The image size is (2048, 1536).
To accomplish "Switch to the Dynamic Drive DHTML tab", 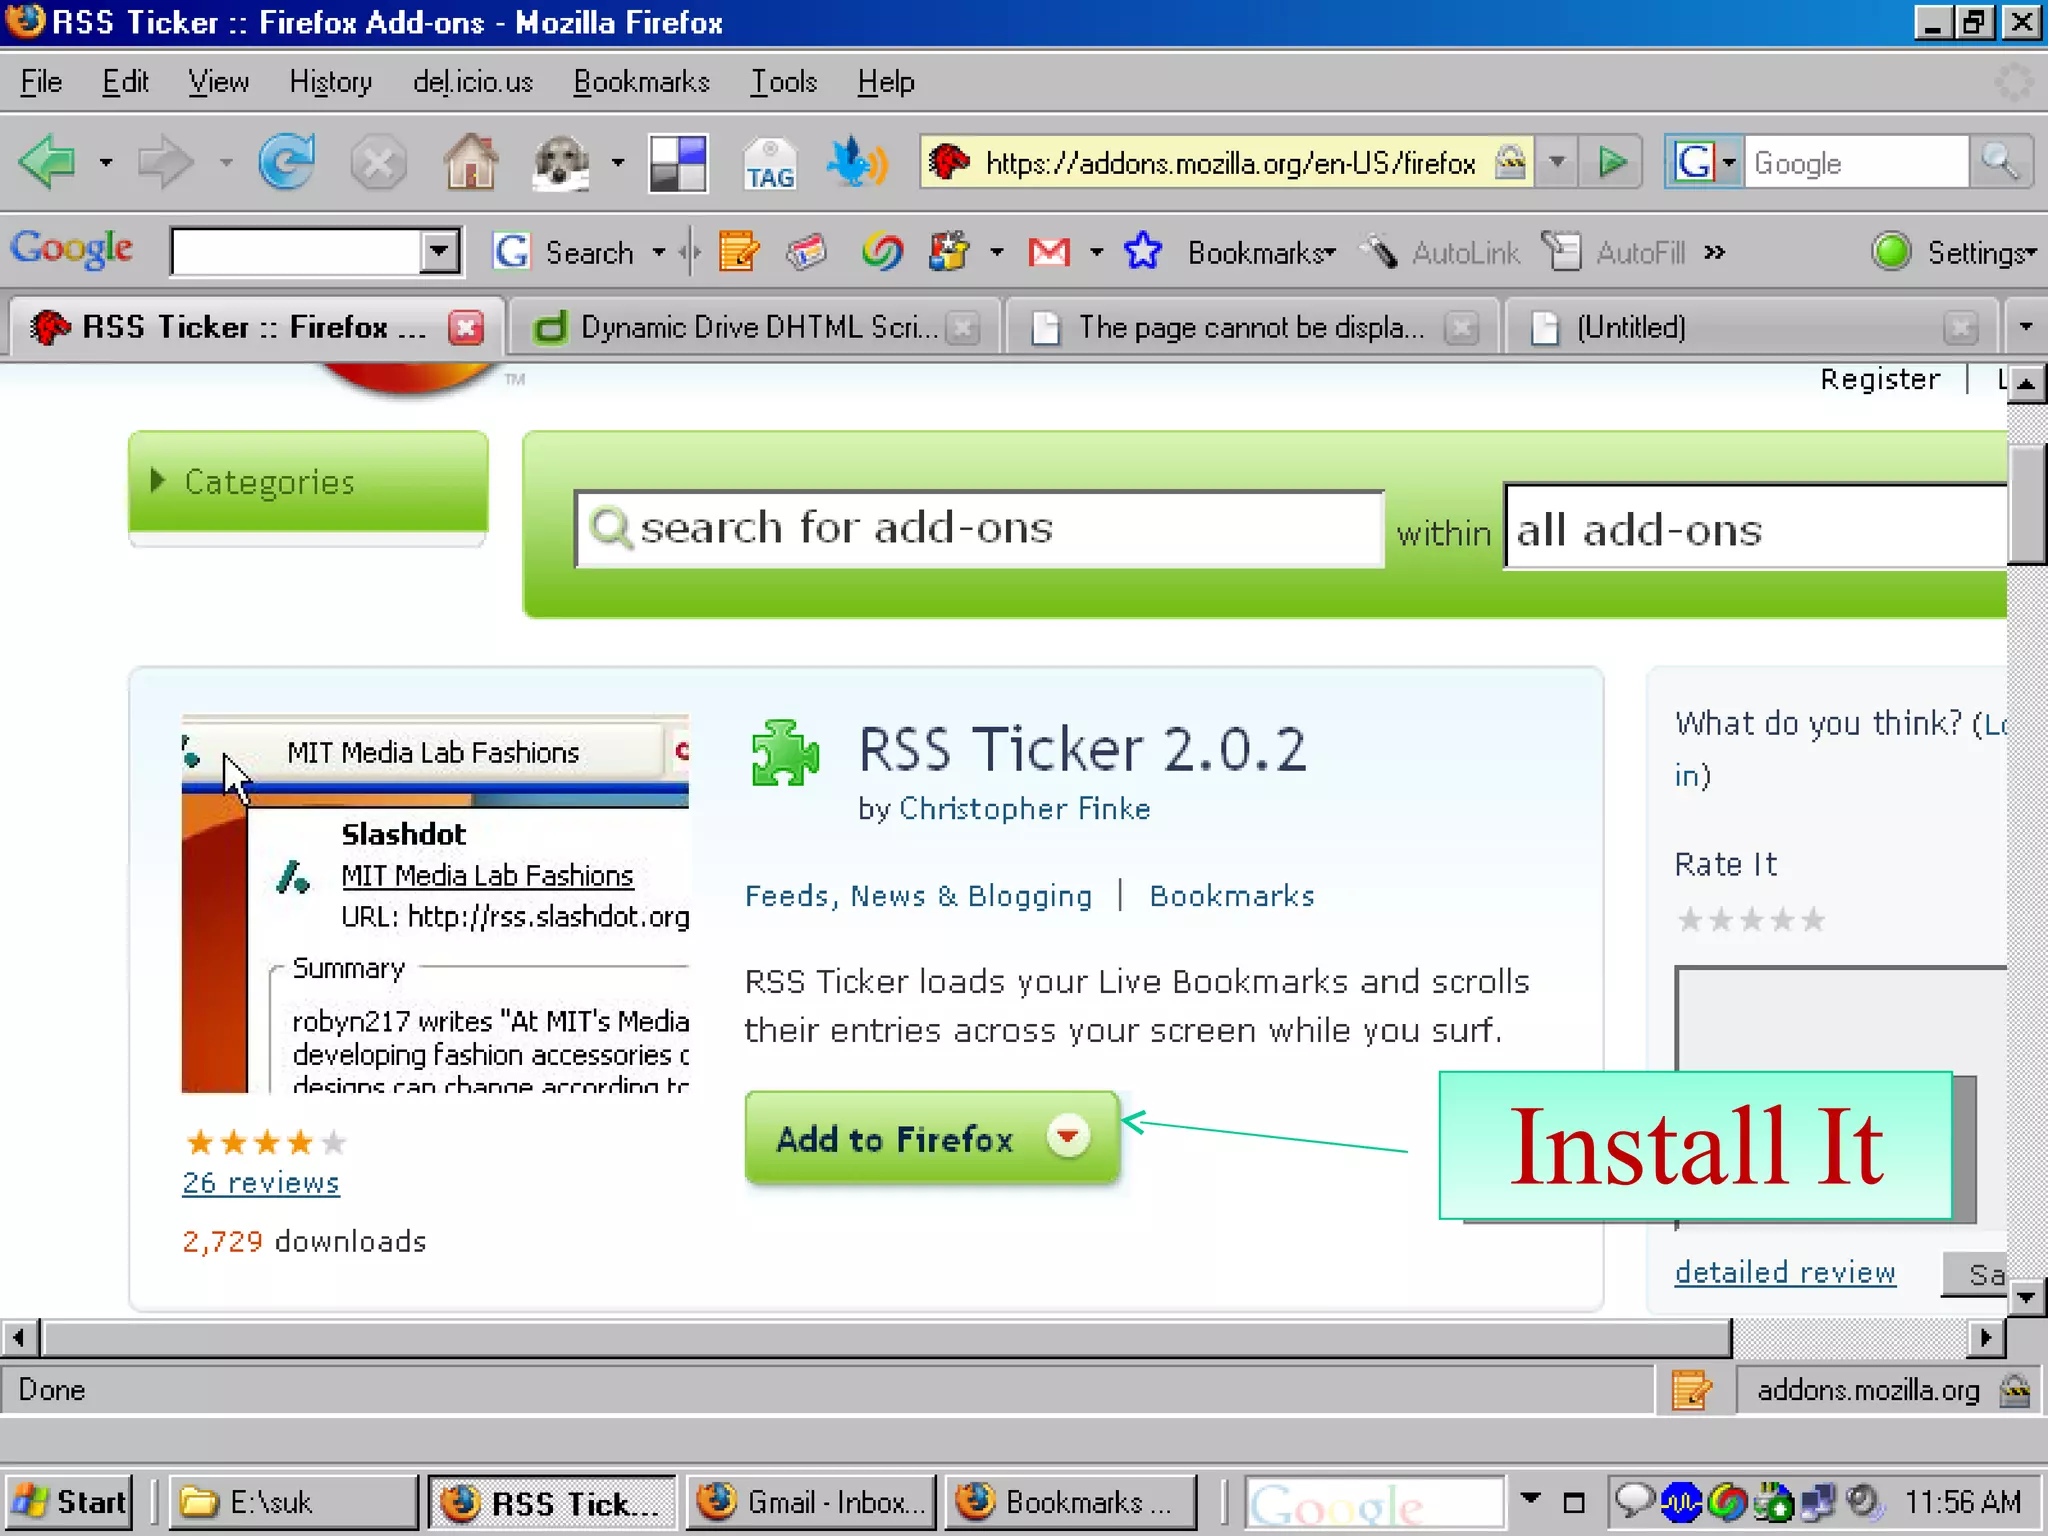I will point(754,327).
